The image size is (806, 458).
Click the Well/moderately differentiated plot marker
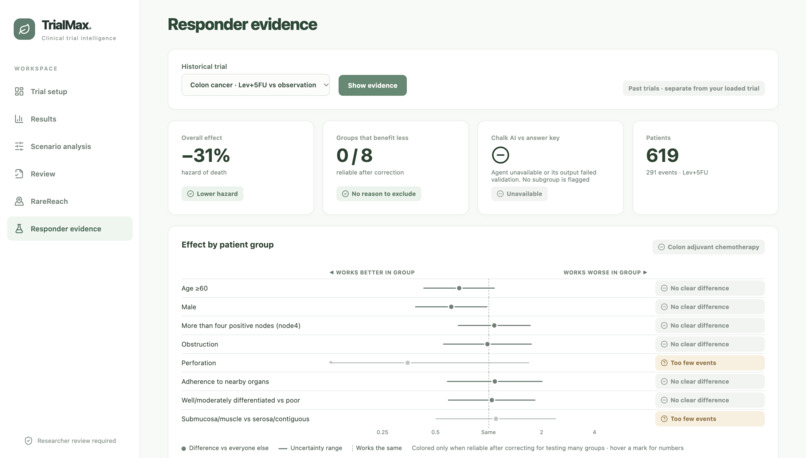point(492,400)
